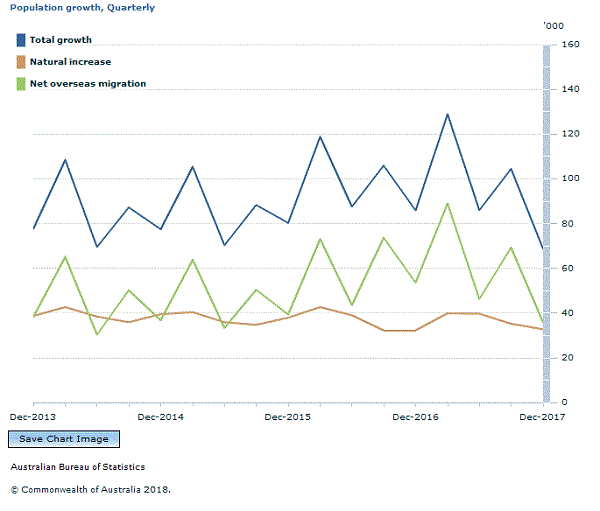Click the Commonwealth of Australia 2018 copyright text
Image resolution: width=600 pixels, height=511 pixels.
(x=91, y=490)
